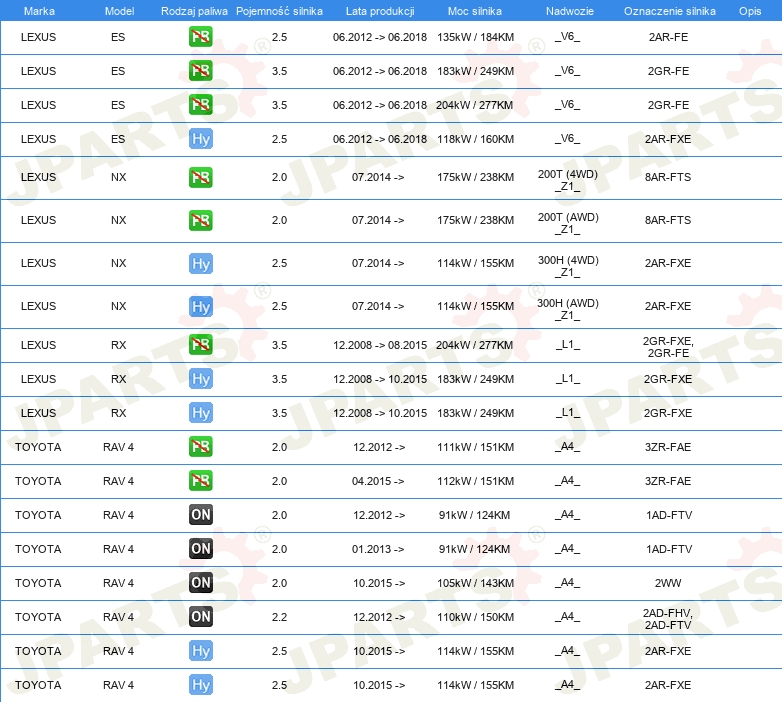The width and height of the screenshot is (782, 702).
Task: Click 8AR-FTS in the 200T (4WD) row
Action: (668, 177)
